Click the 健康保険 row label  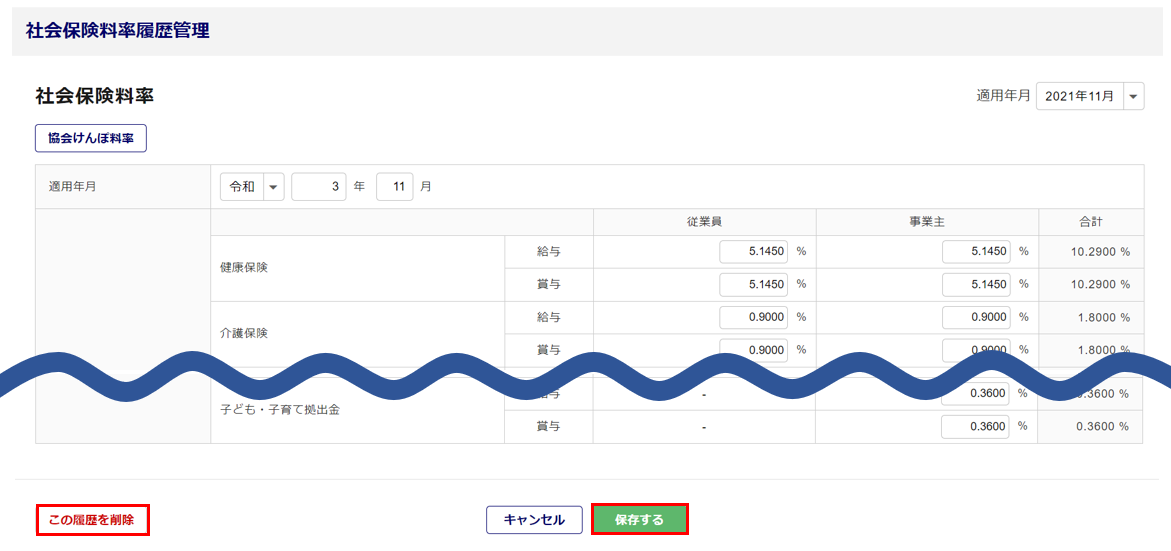(x=244, y=268)
